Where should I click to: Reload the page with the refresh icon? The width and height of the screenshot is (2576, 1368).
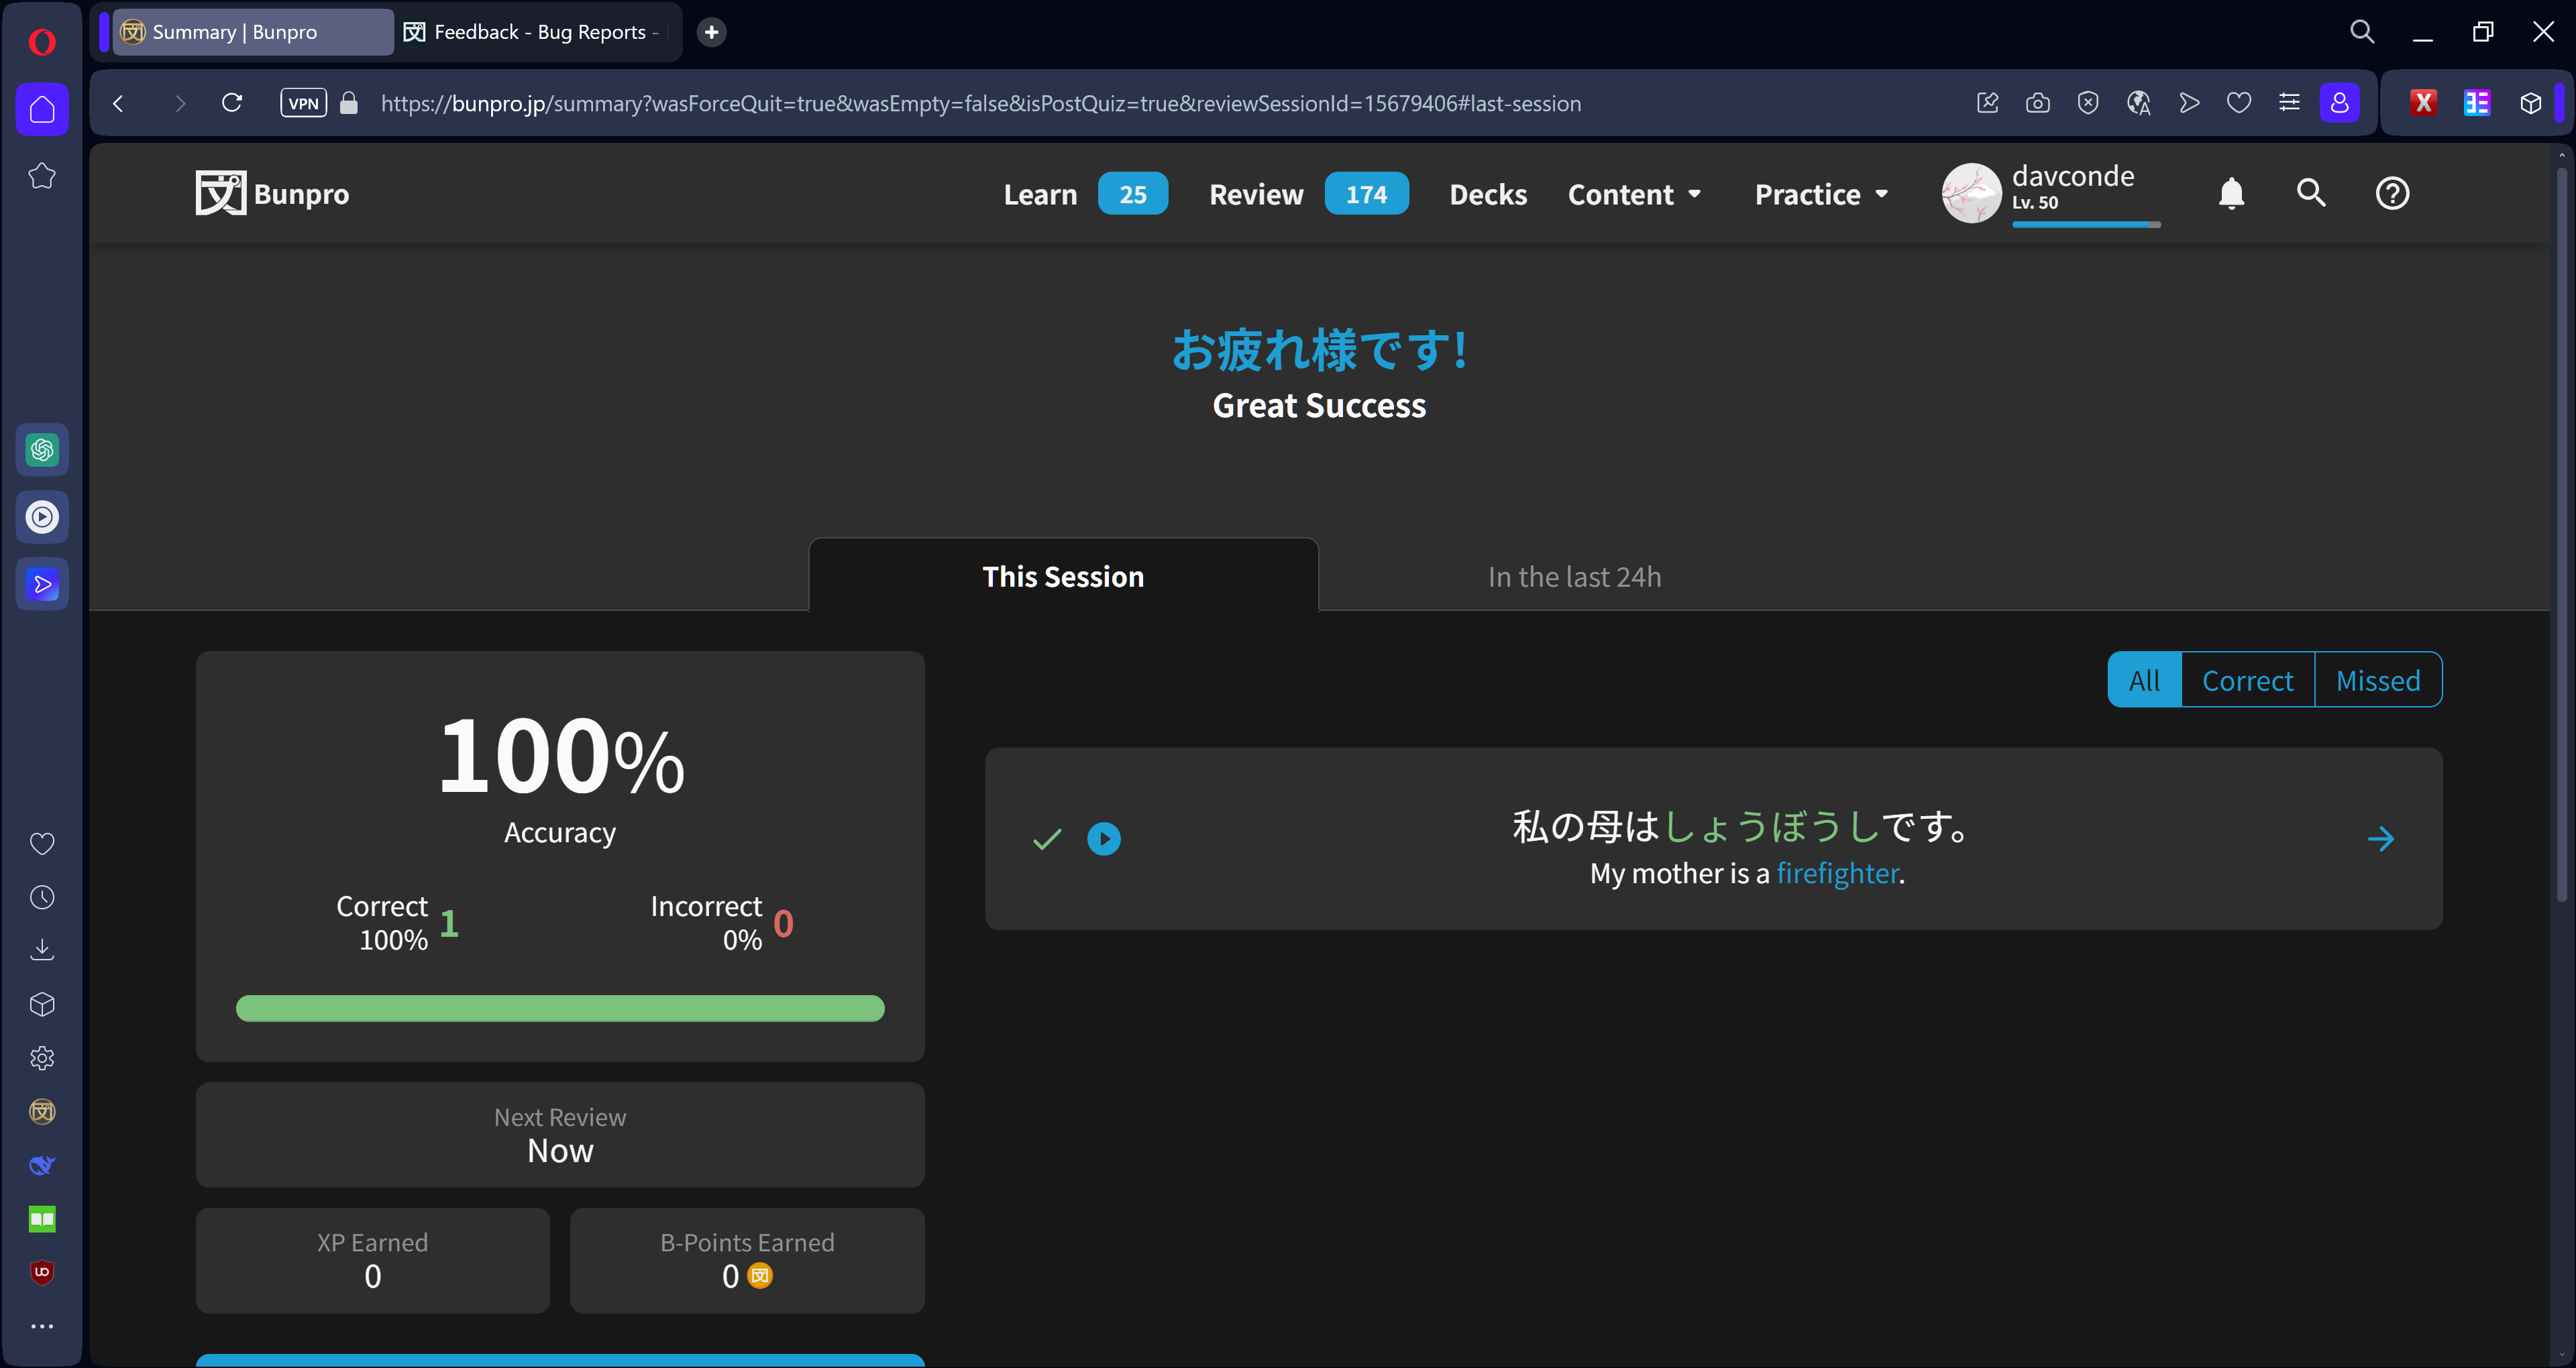click(x=232, y=103)
